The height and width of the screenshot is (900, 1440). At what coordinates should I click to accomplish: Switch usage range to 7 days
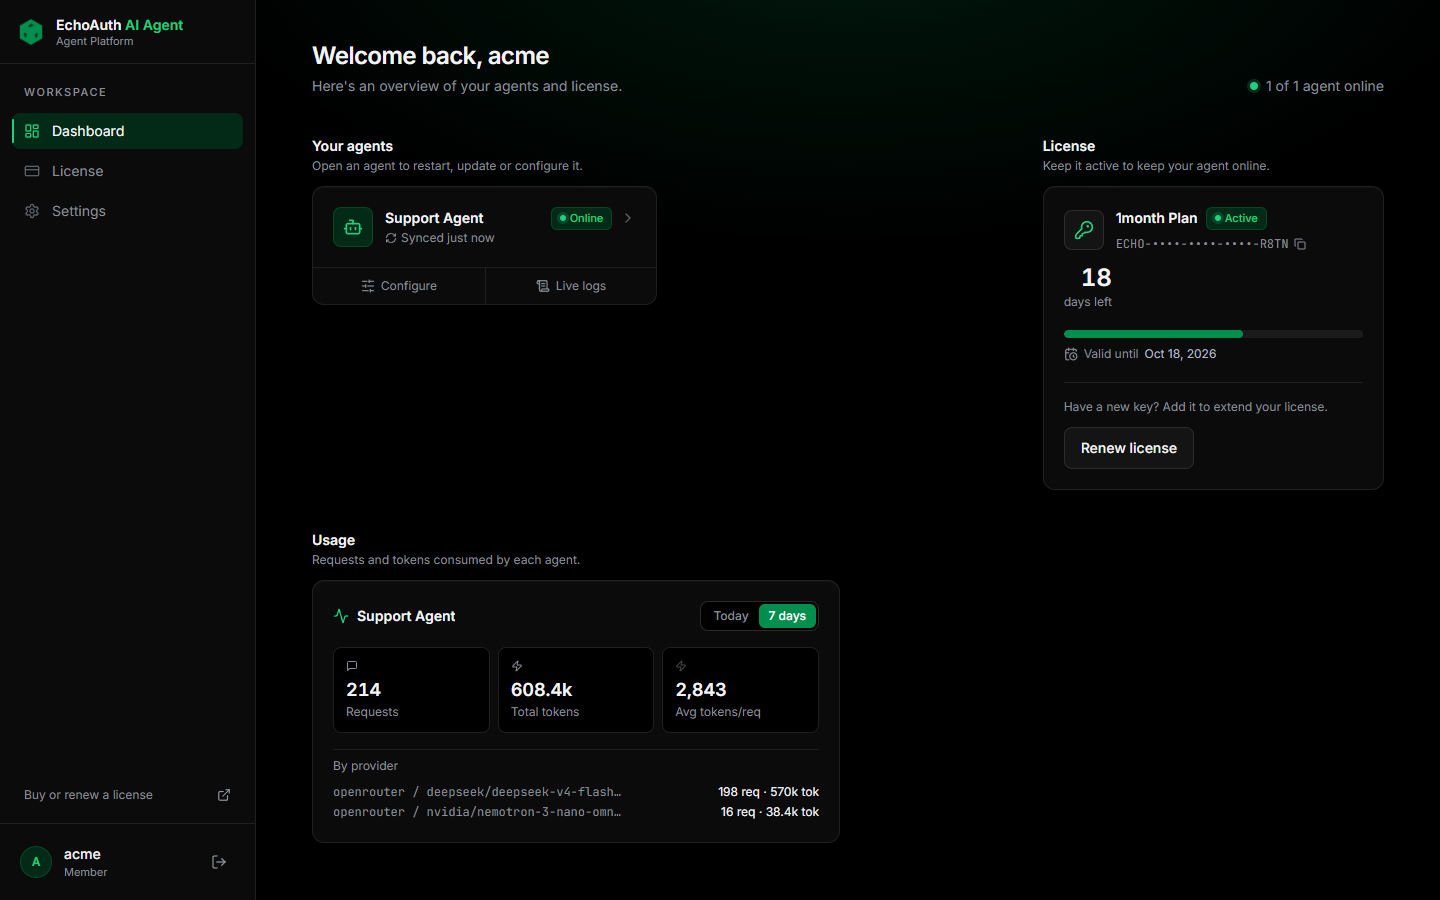coord(787,616)
